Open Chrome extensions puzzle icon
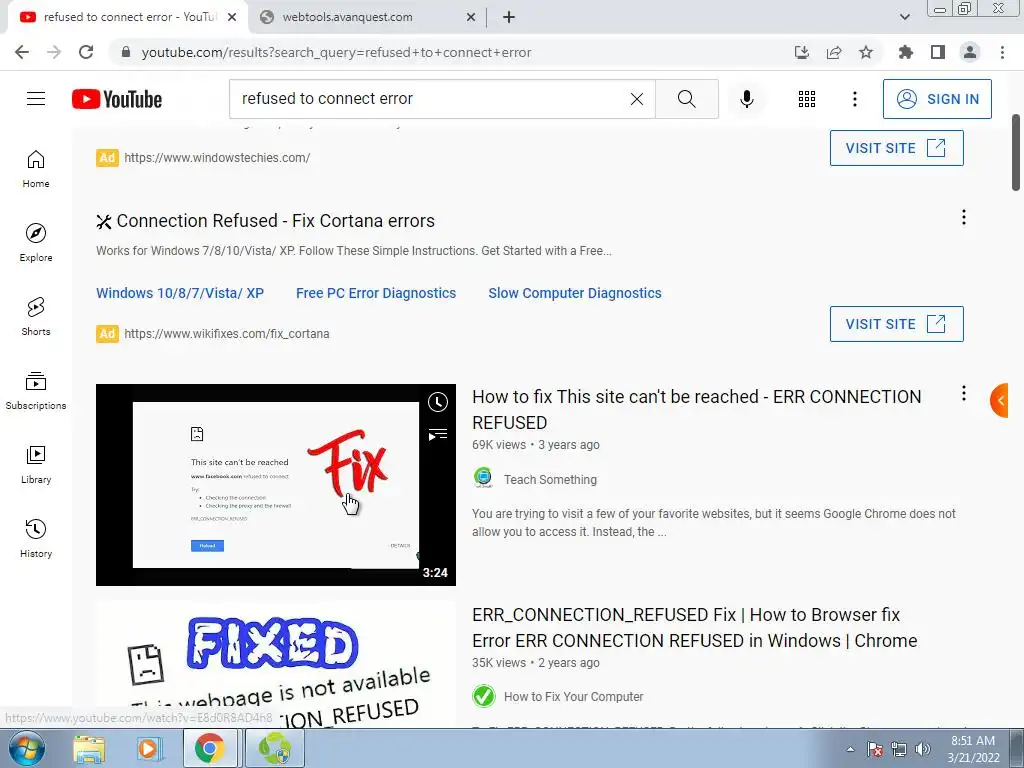This screenshot has height=768, width=1024. pyautogui.click(x=905, y=52)
